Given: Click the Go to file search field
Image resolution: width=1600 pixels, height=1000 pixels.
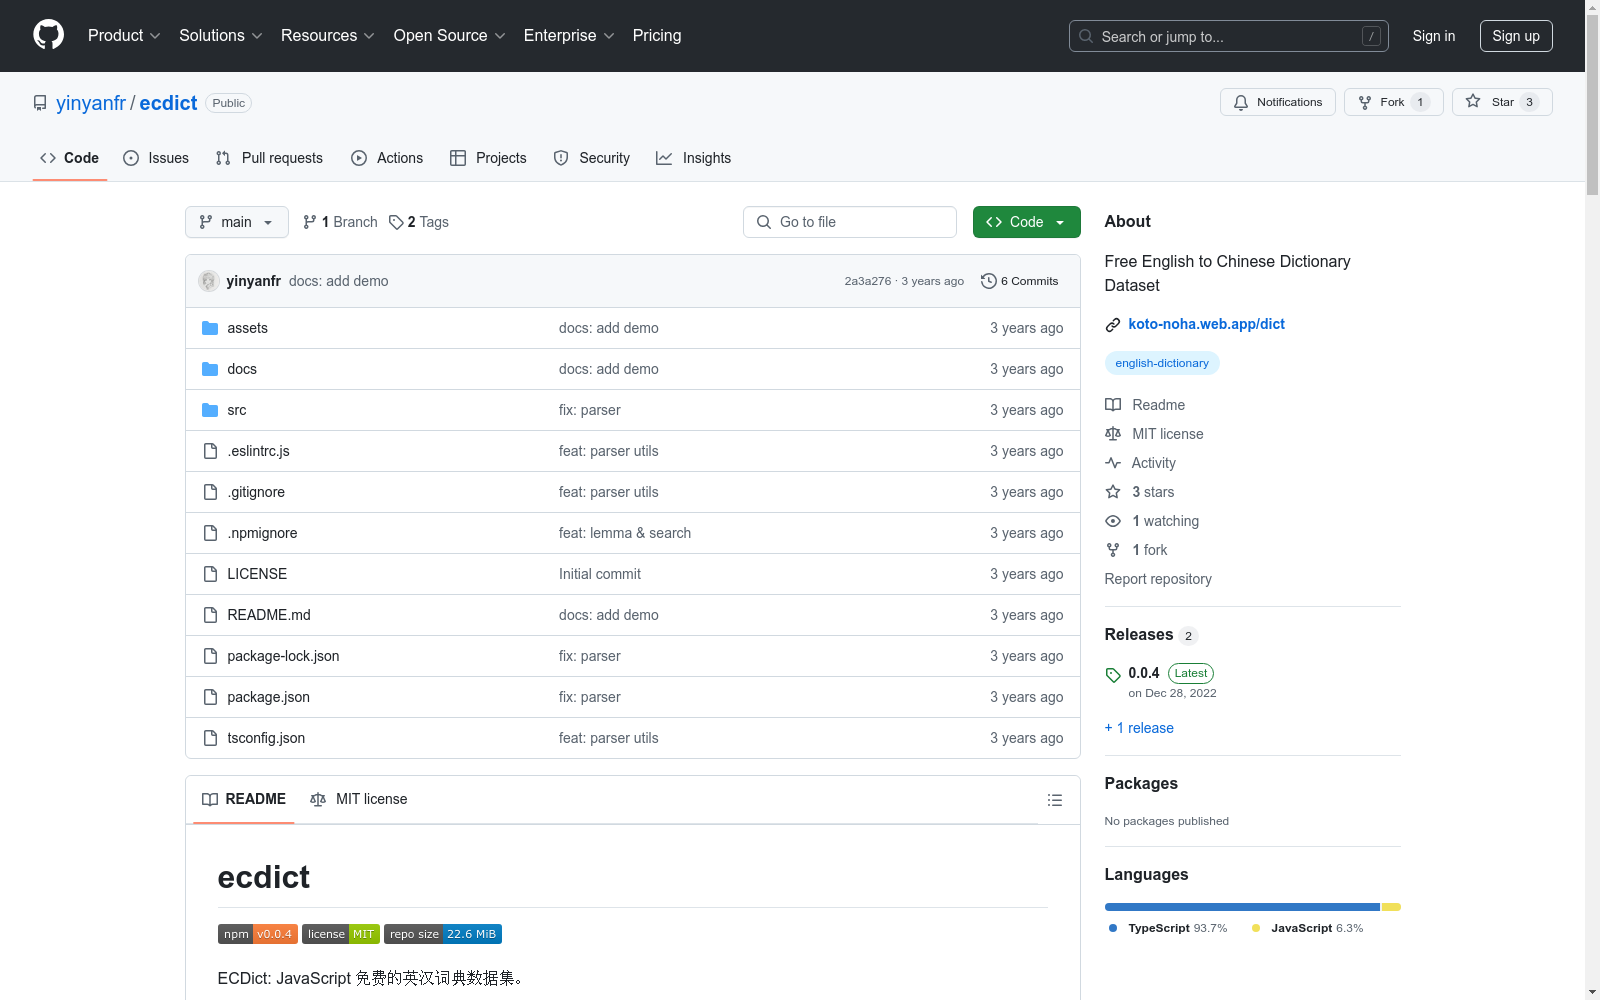Looking at the screenshot, I should click(850, 222).
